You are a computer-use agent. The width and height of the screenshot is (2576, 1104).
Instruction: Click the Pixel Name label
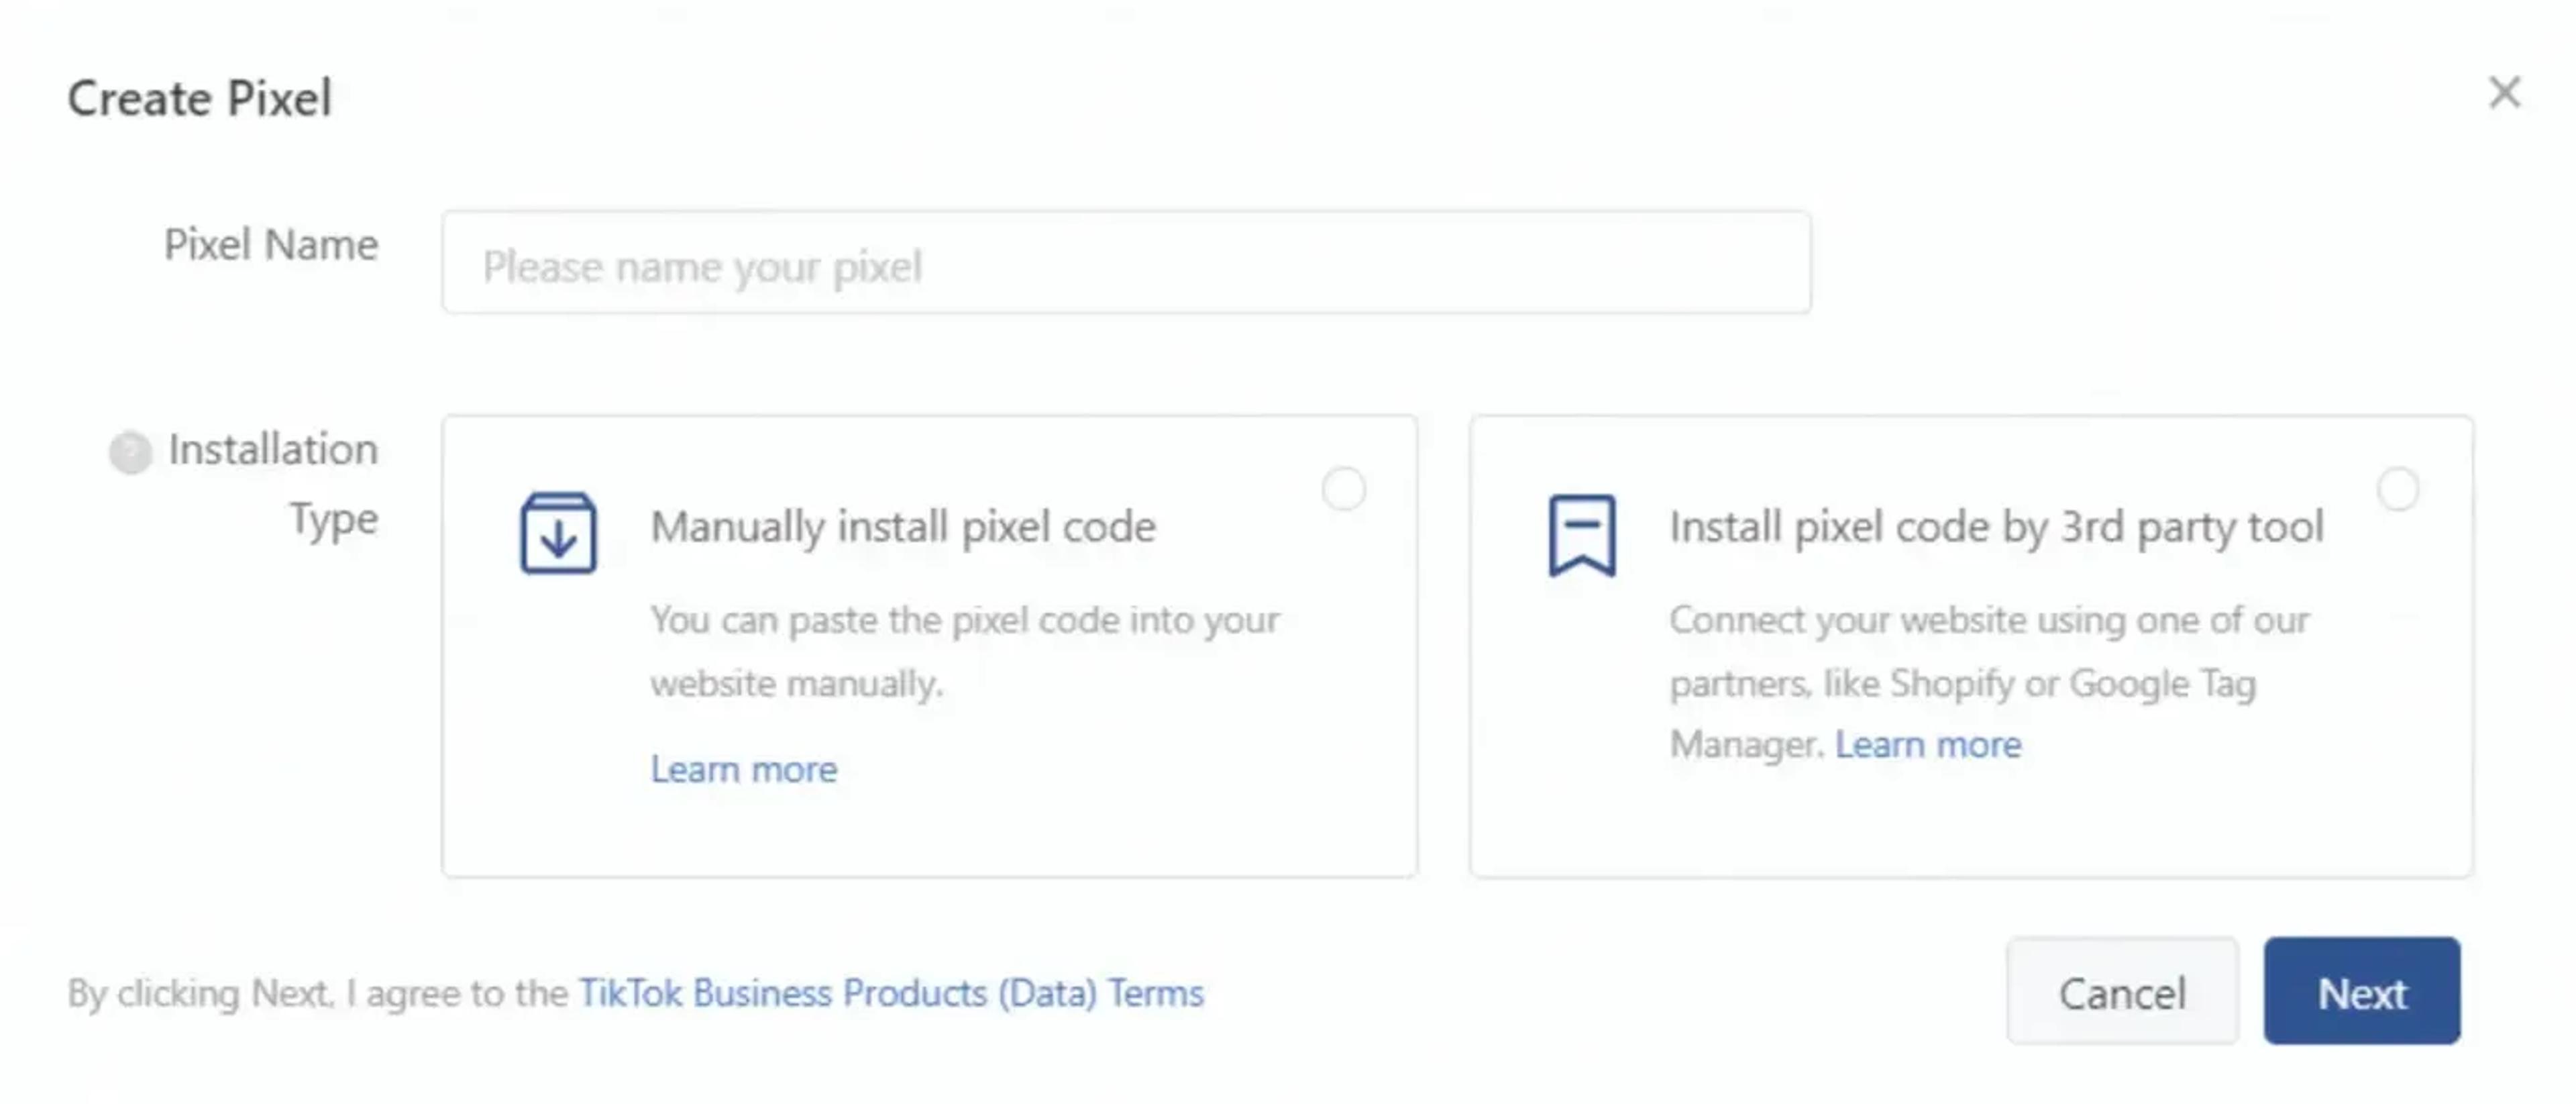(x=271, y=245)
